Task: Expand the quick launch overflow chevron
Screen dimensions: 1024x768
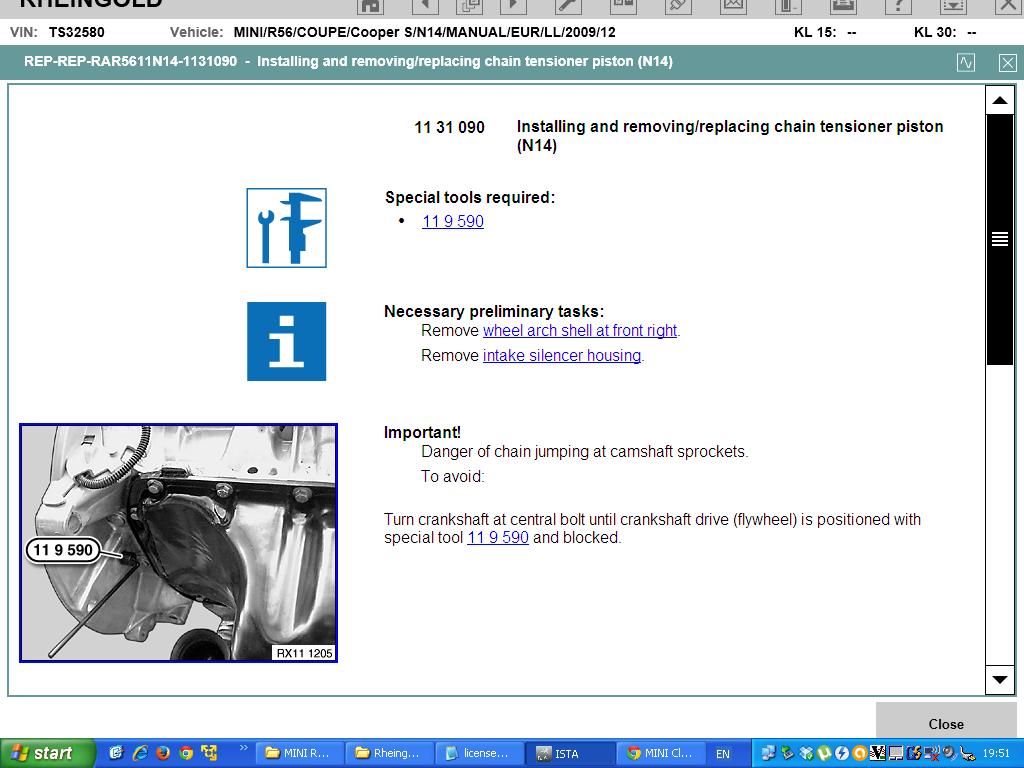Action: 243,748
